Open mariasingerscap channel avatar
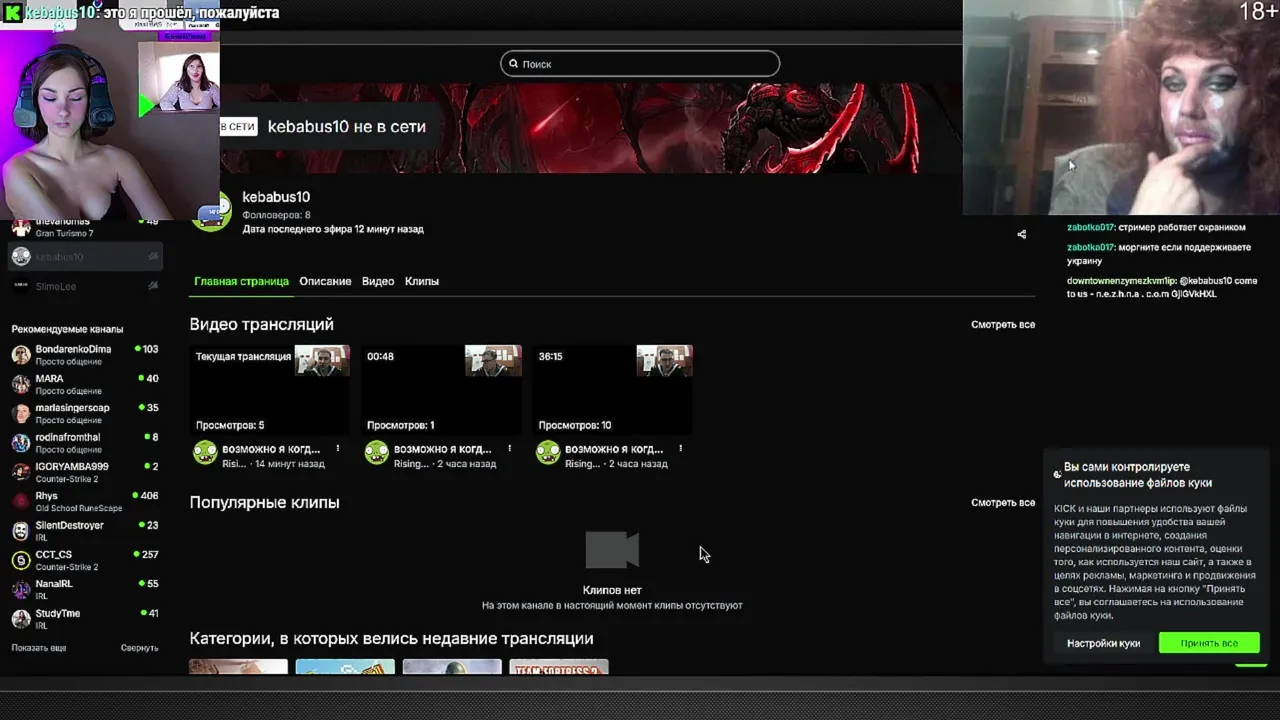This screenshot has height=720, width=1280. click(21, 414)
